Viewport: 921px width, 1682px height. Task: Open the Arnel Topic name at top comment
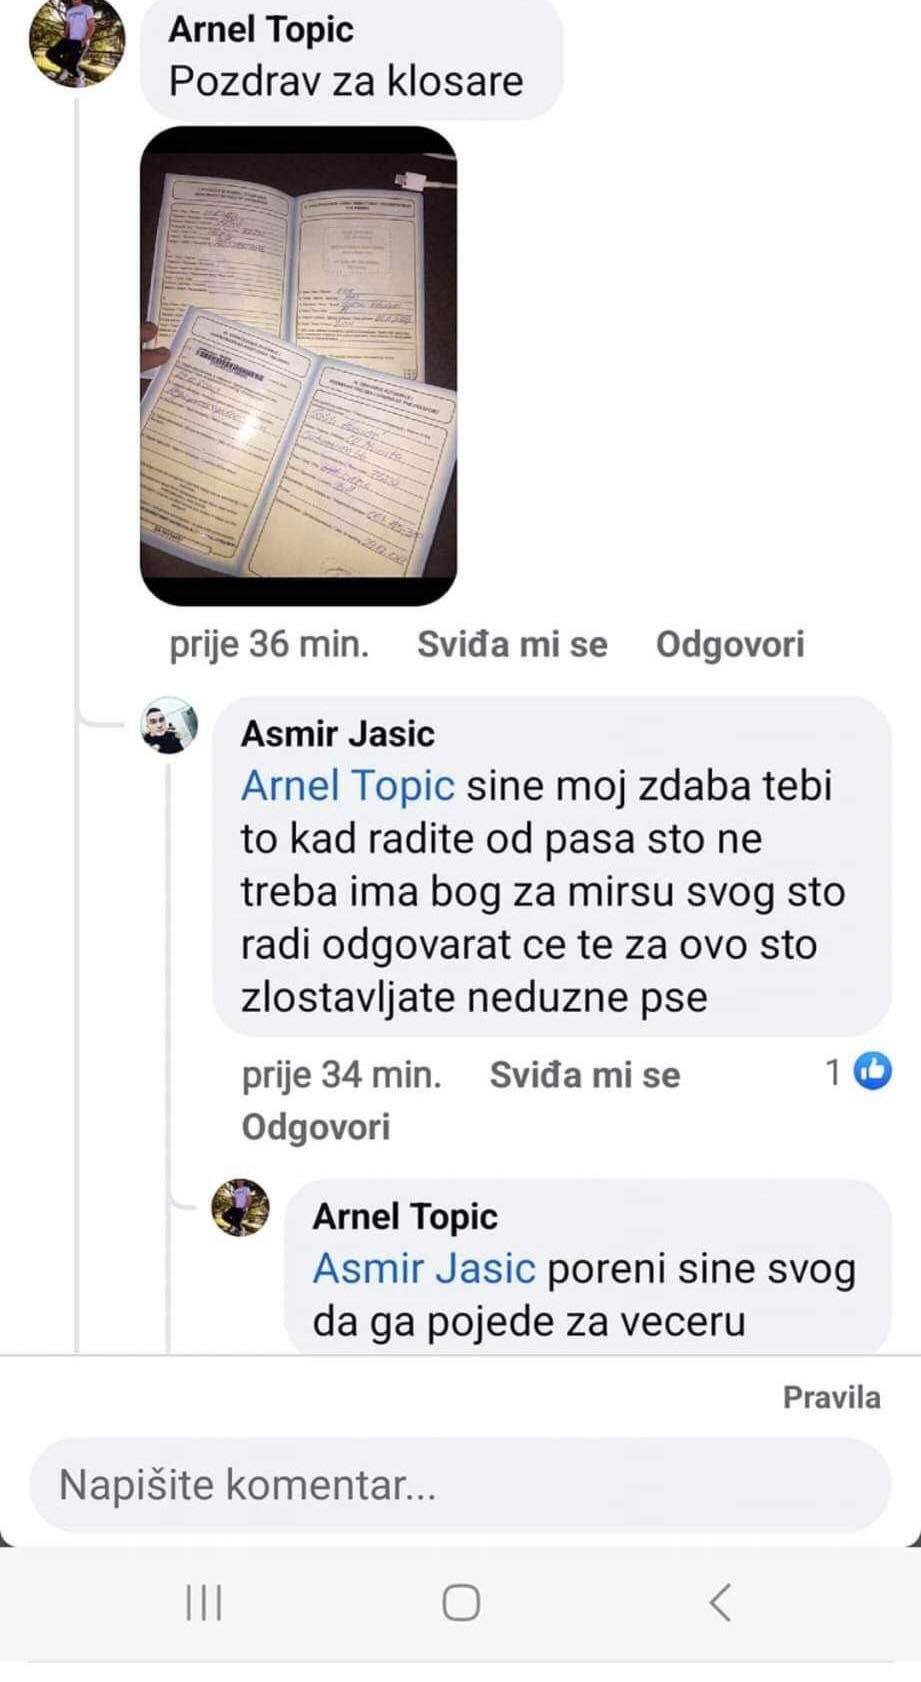tap(261, 29)
